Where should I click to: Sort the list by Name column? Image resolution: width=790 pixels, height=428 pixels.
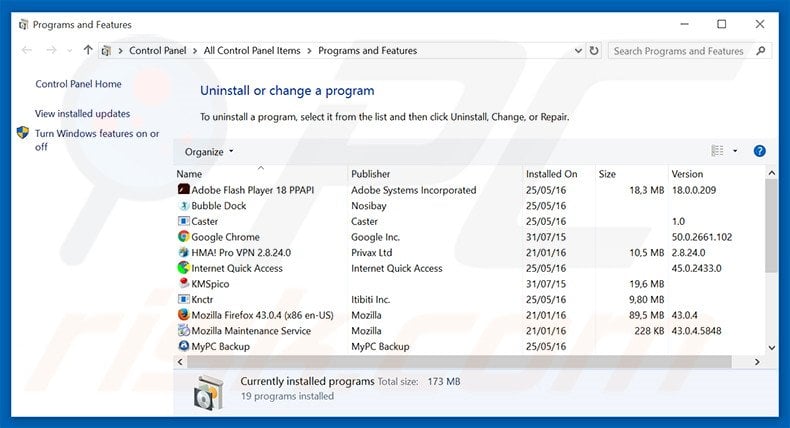tap(189, 174)
